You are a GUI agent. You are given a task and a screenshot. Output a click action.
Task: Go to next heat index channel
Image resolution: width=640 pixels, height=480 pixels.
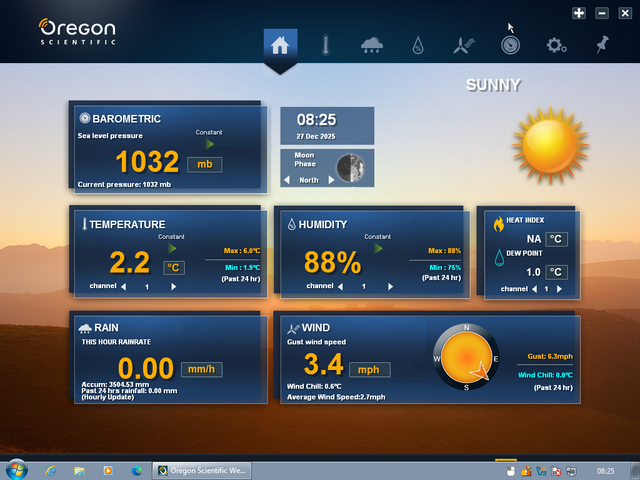pyautogui.click(x=561, y=289)
